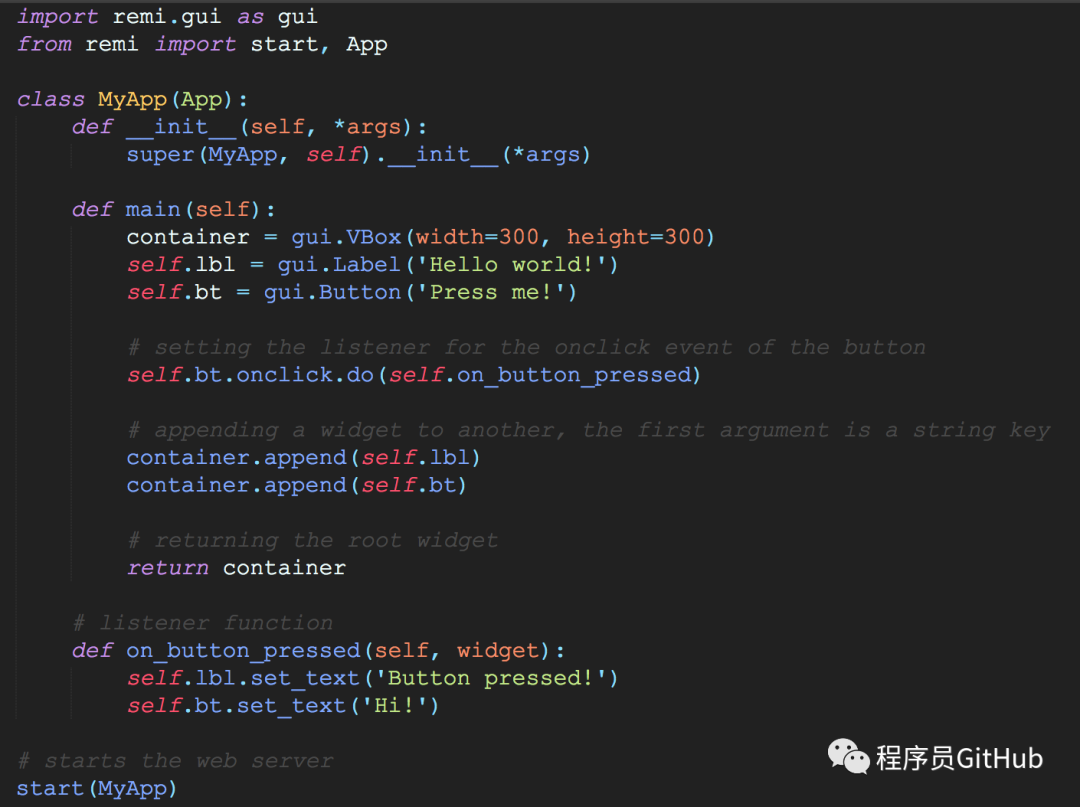Viewport: 1080px width, 807px height.
Task: Click the 'self.bt.onclick.do(self.on_button_pressed)' line
Action: click(x=414, y=375)
